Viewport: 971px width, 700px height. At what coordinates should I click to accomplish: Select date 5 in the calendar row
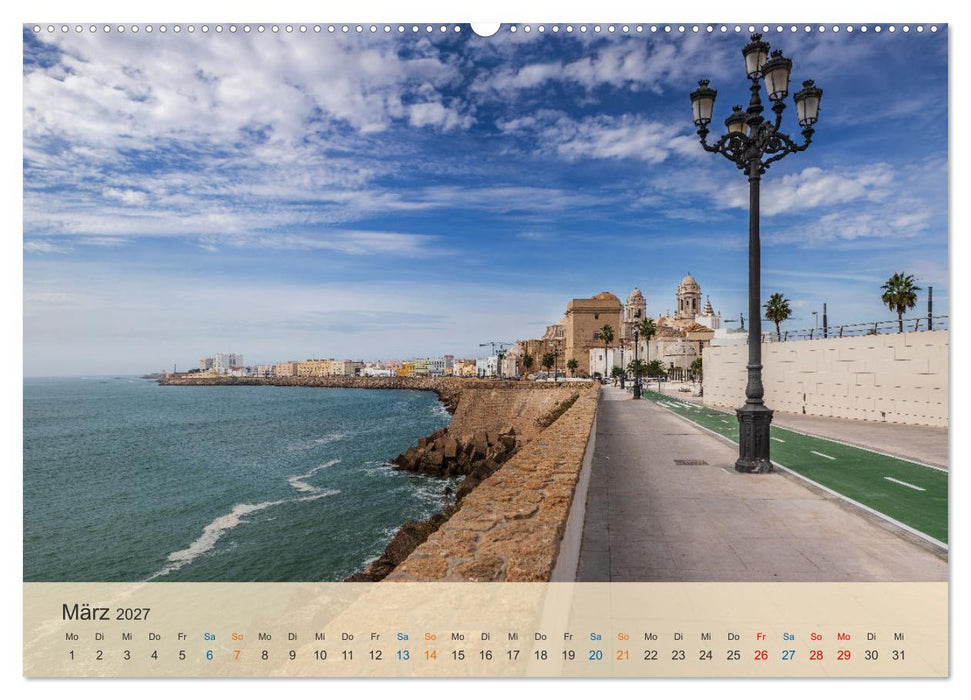click(x=182, y=655)
